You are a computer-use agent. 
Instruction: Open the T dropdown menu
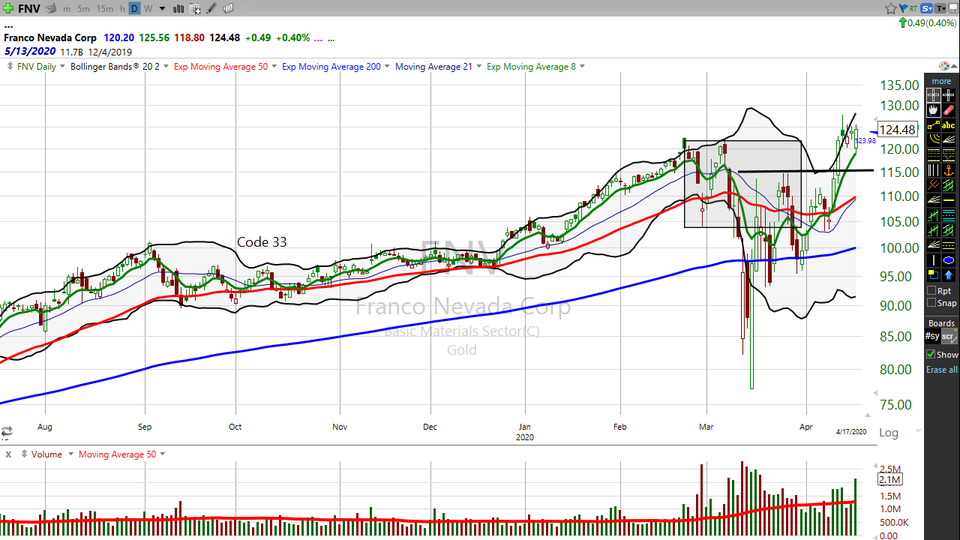940,8
